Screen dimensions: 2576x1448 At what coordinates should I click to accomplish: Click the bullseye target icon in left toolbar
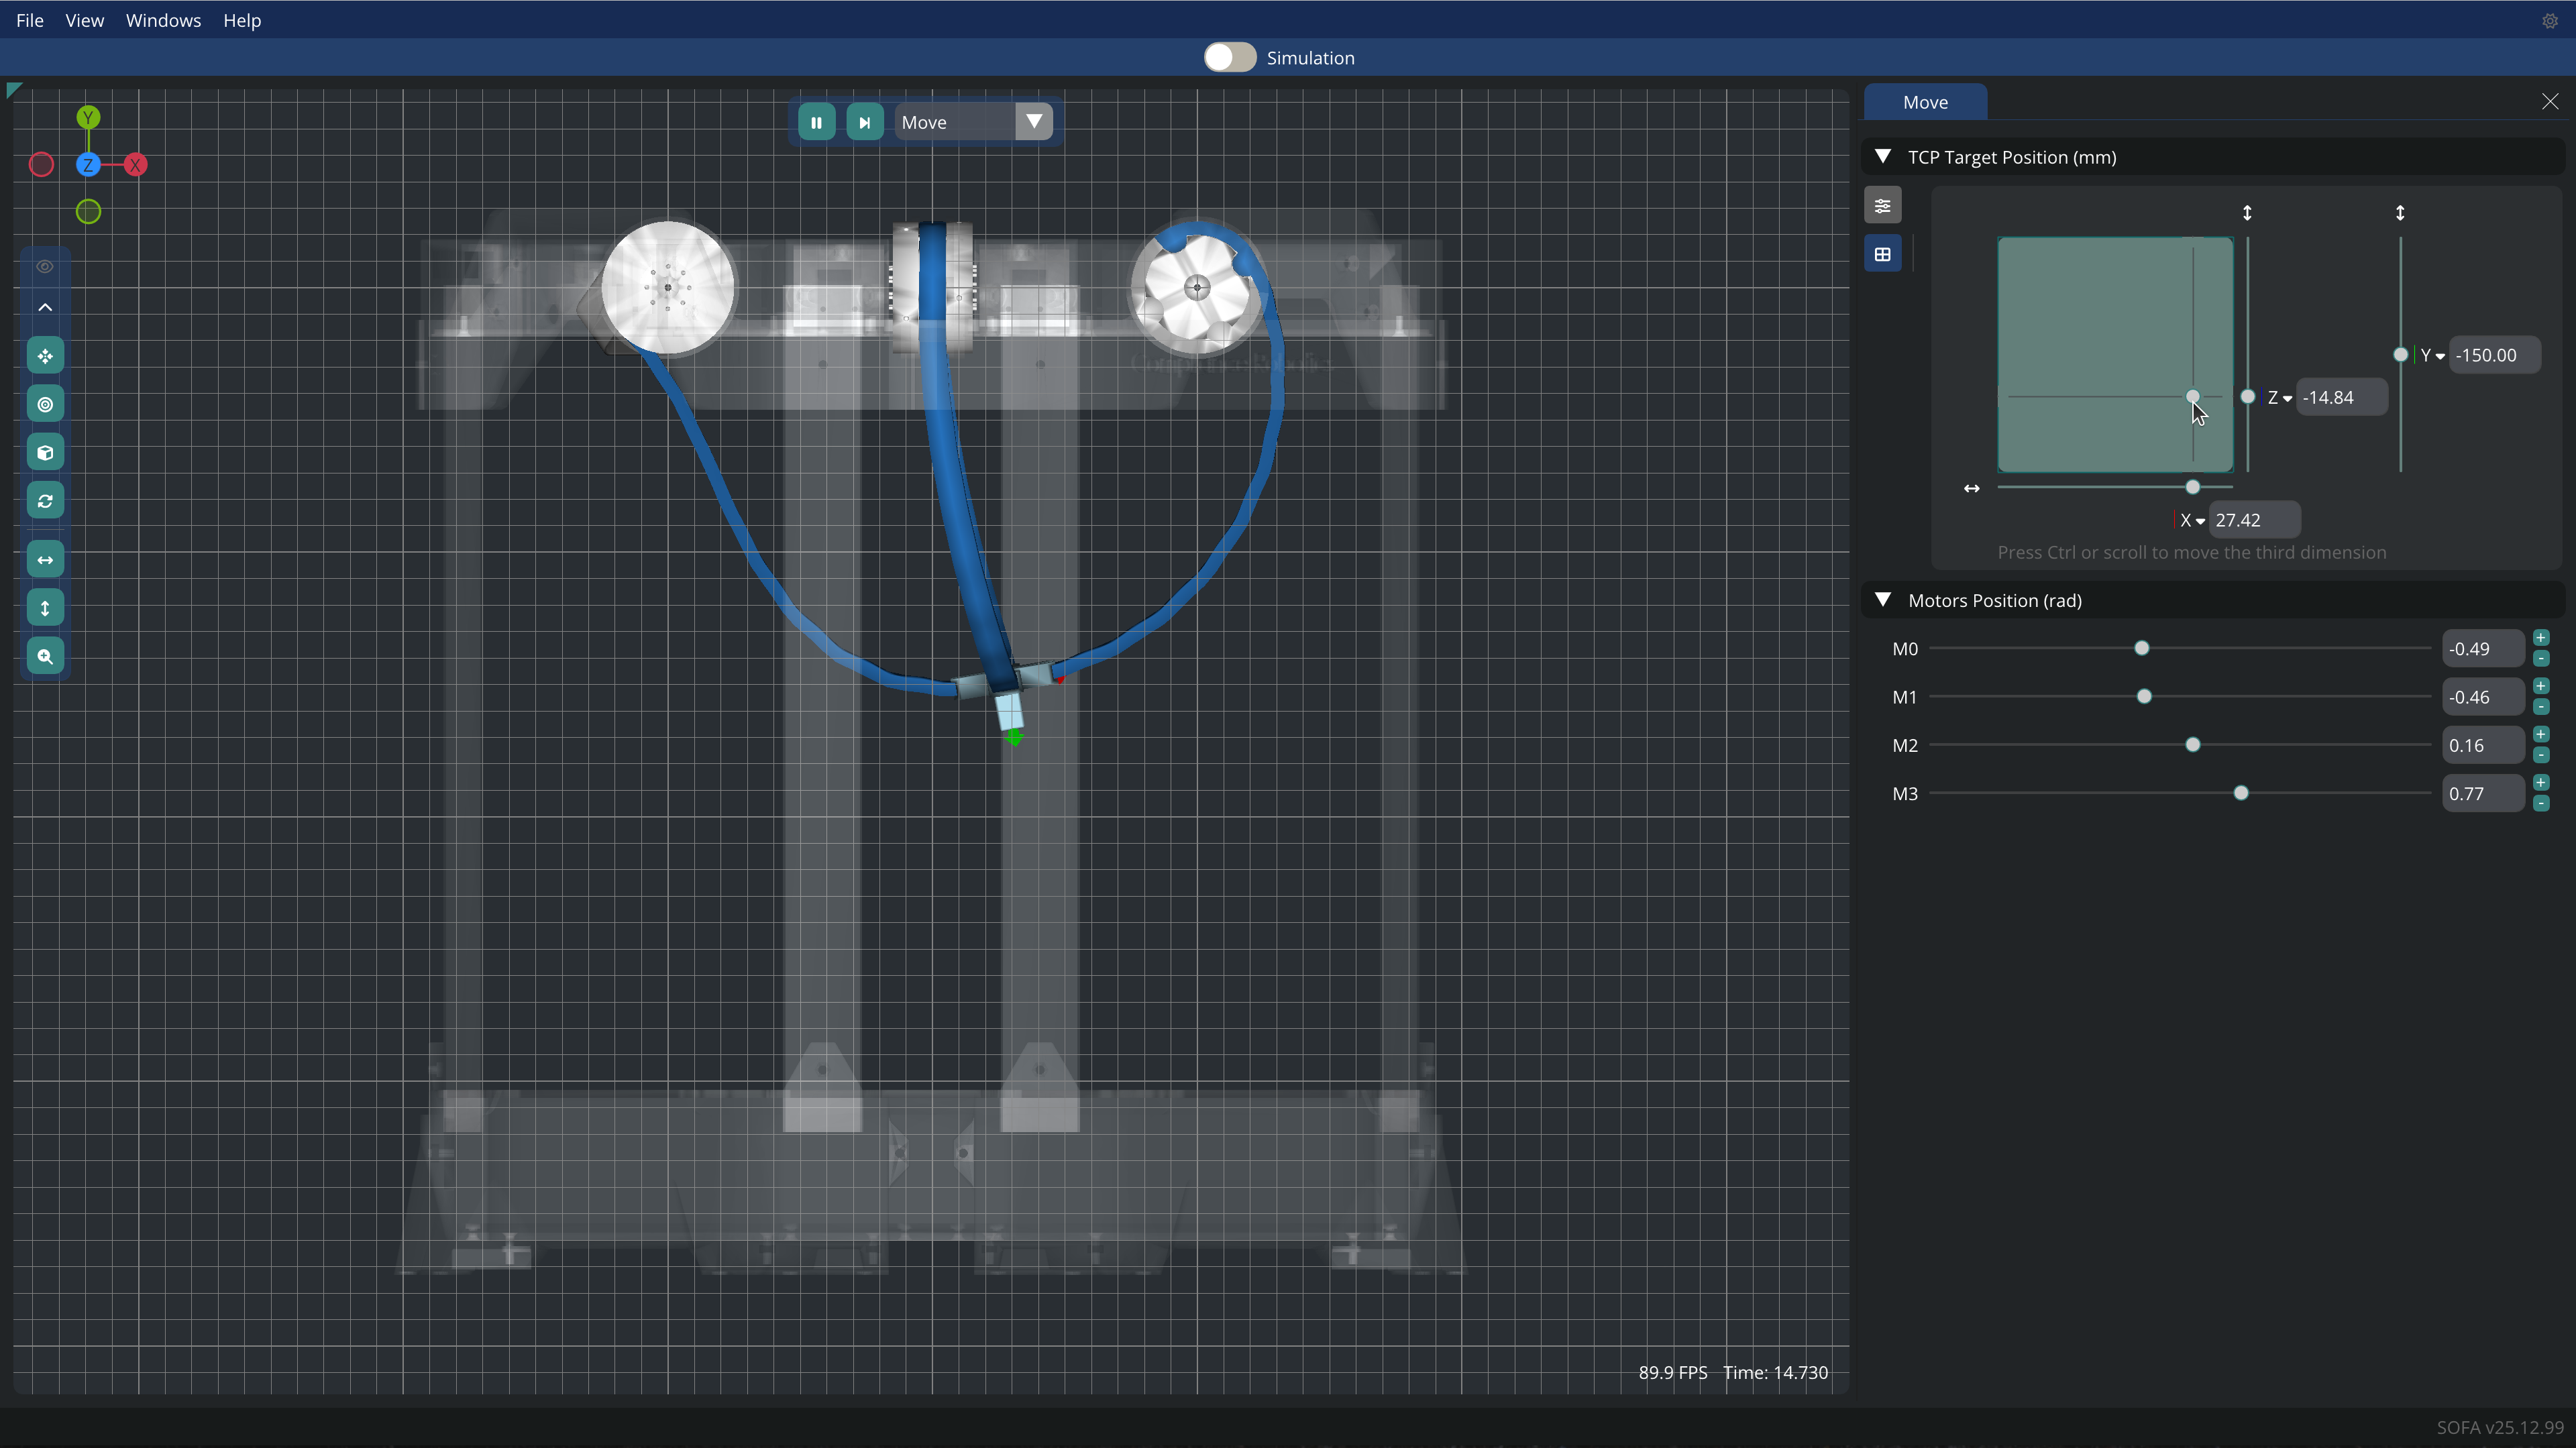pos(45,404)
